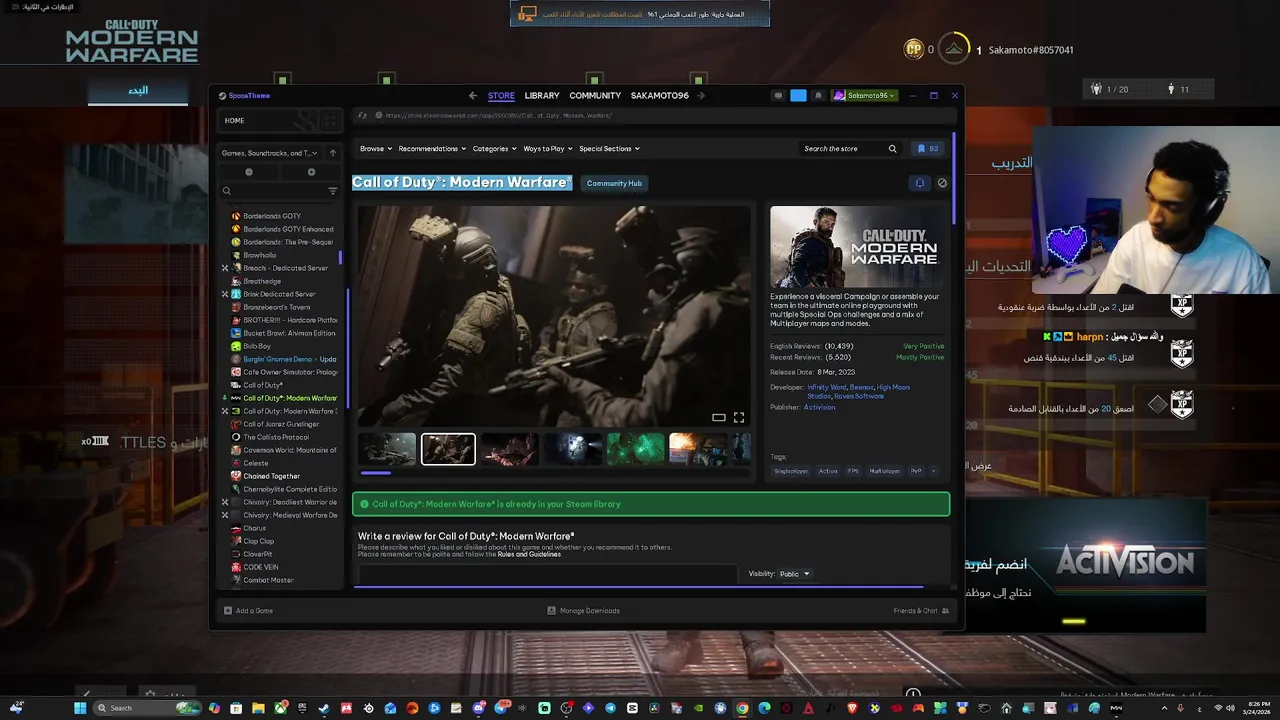Reload the store page
This screenshot has width=1280, height=720.
click(363, 116)
